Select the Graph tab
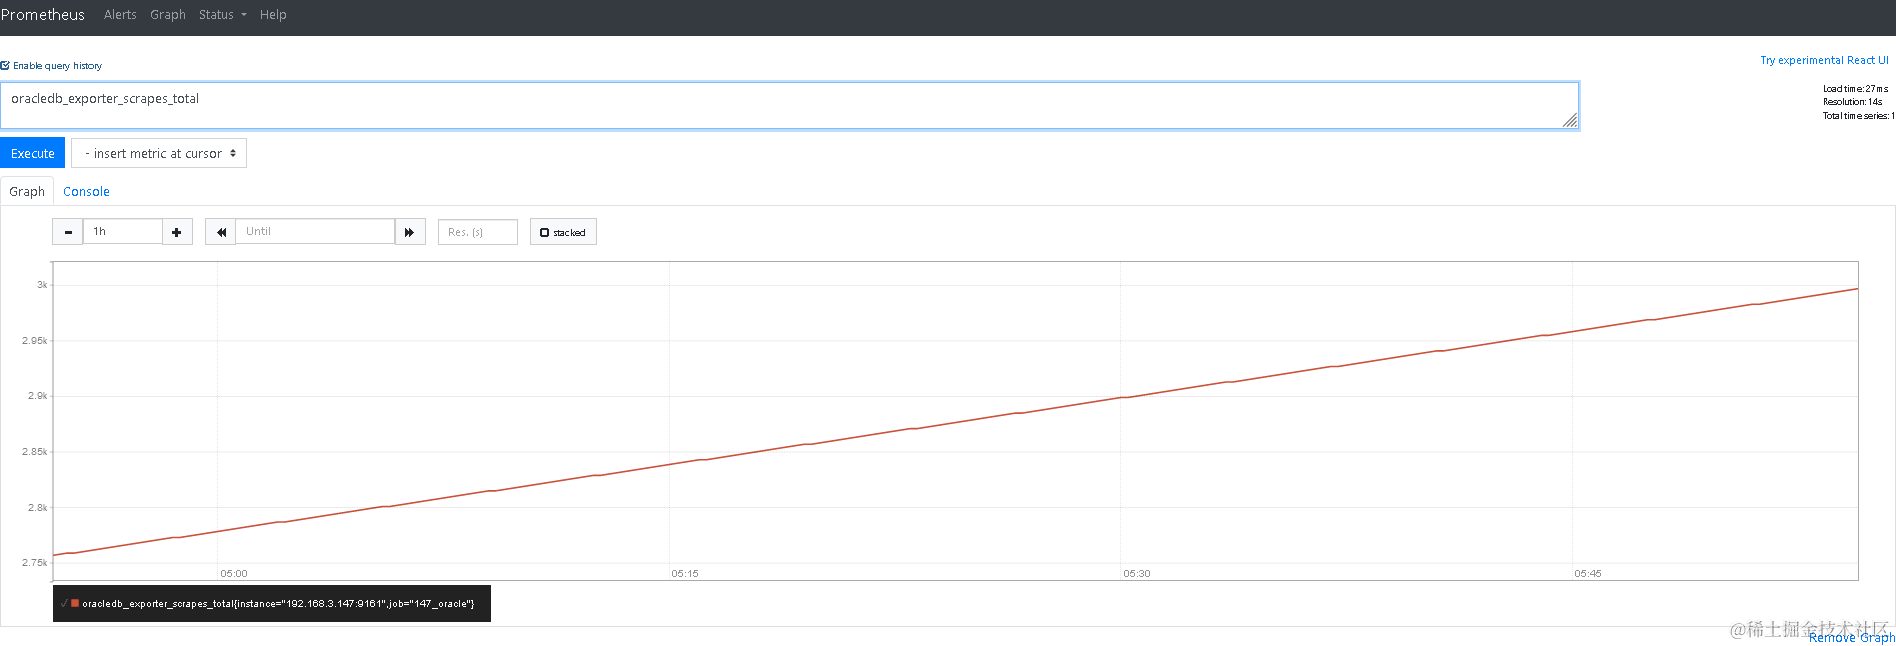Image resolution: width=1896 pixels, height=646 pixels. pyautogui.click(x=27, y=191)
